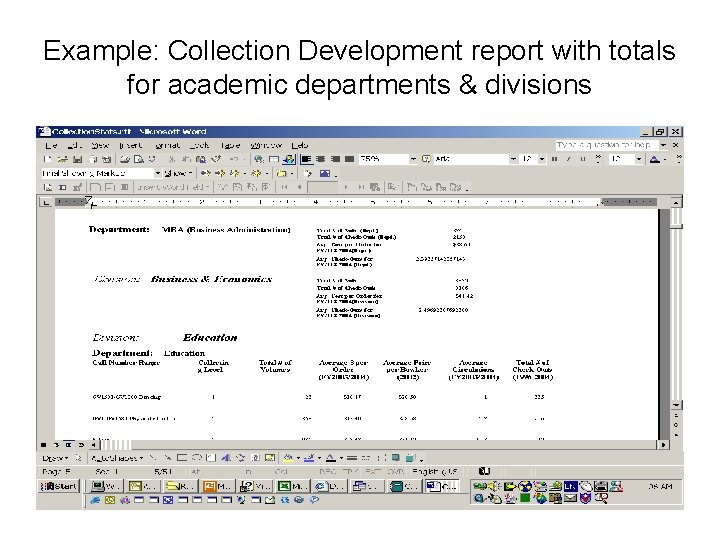The height and width of the screenshot is (540, 720).
Task: Toggle Italic formatting button
Action: pyautogui.click(x=568, y=159)
